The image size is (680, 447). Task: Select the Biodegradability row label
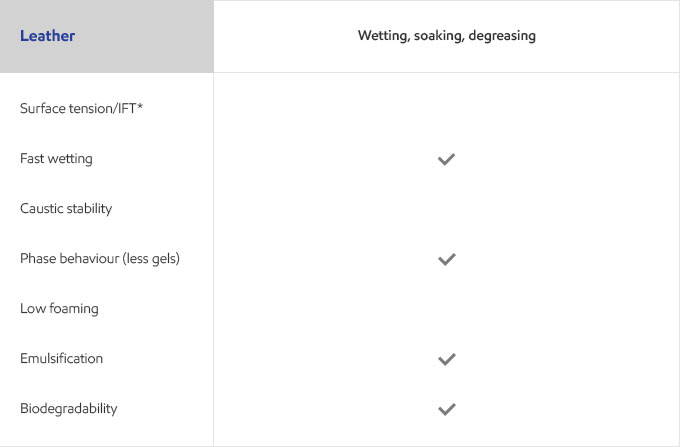[69, 408]
